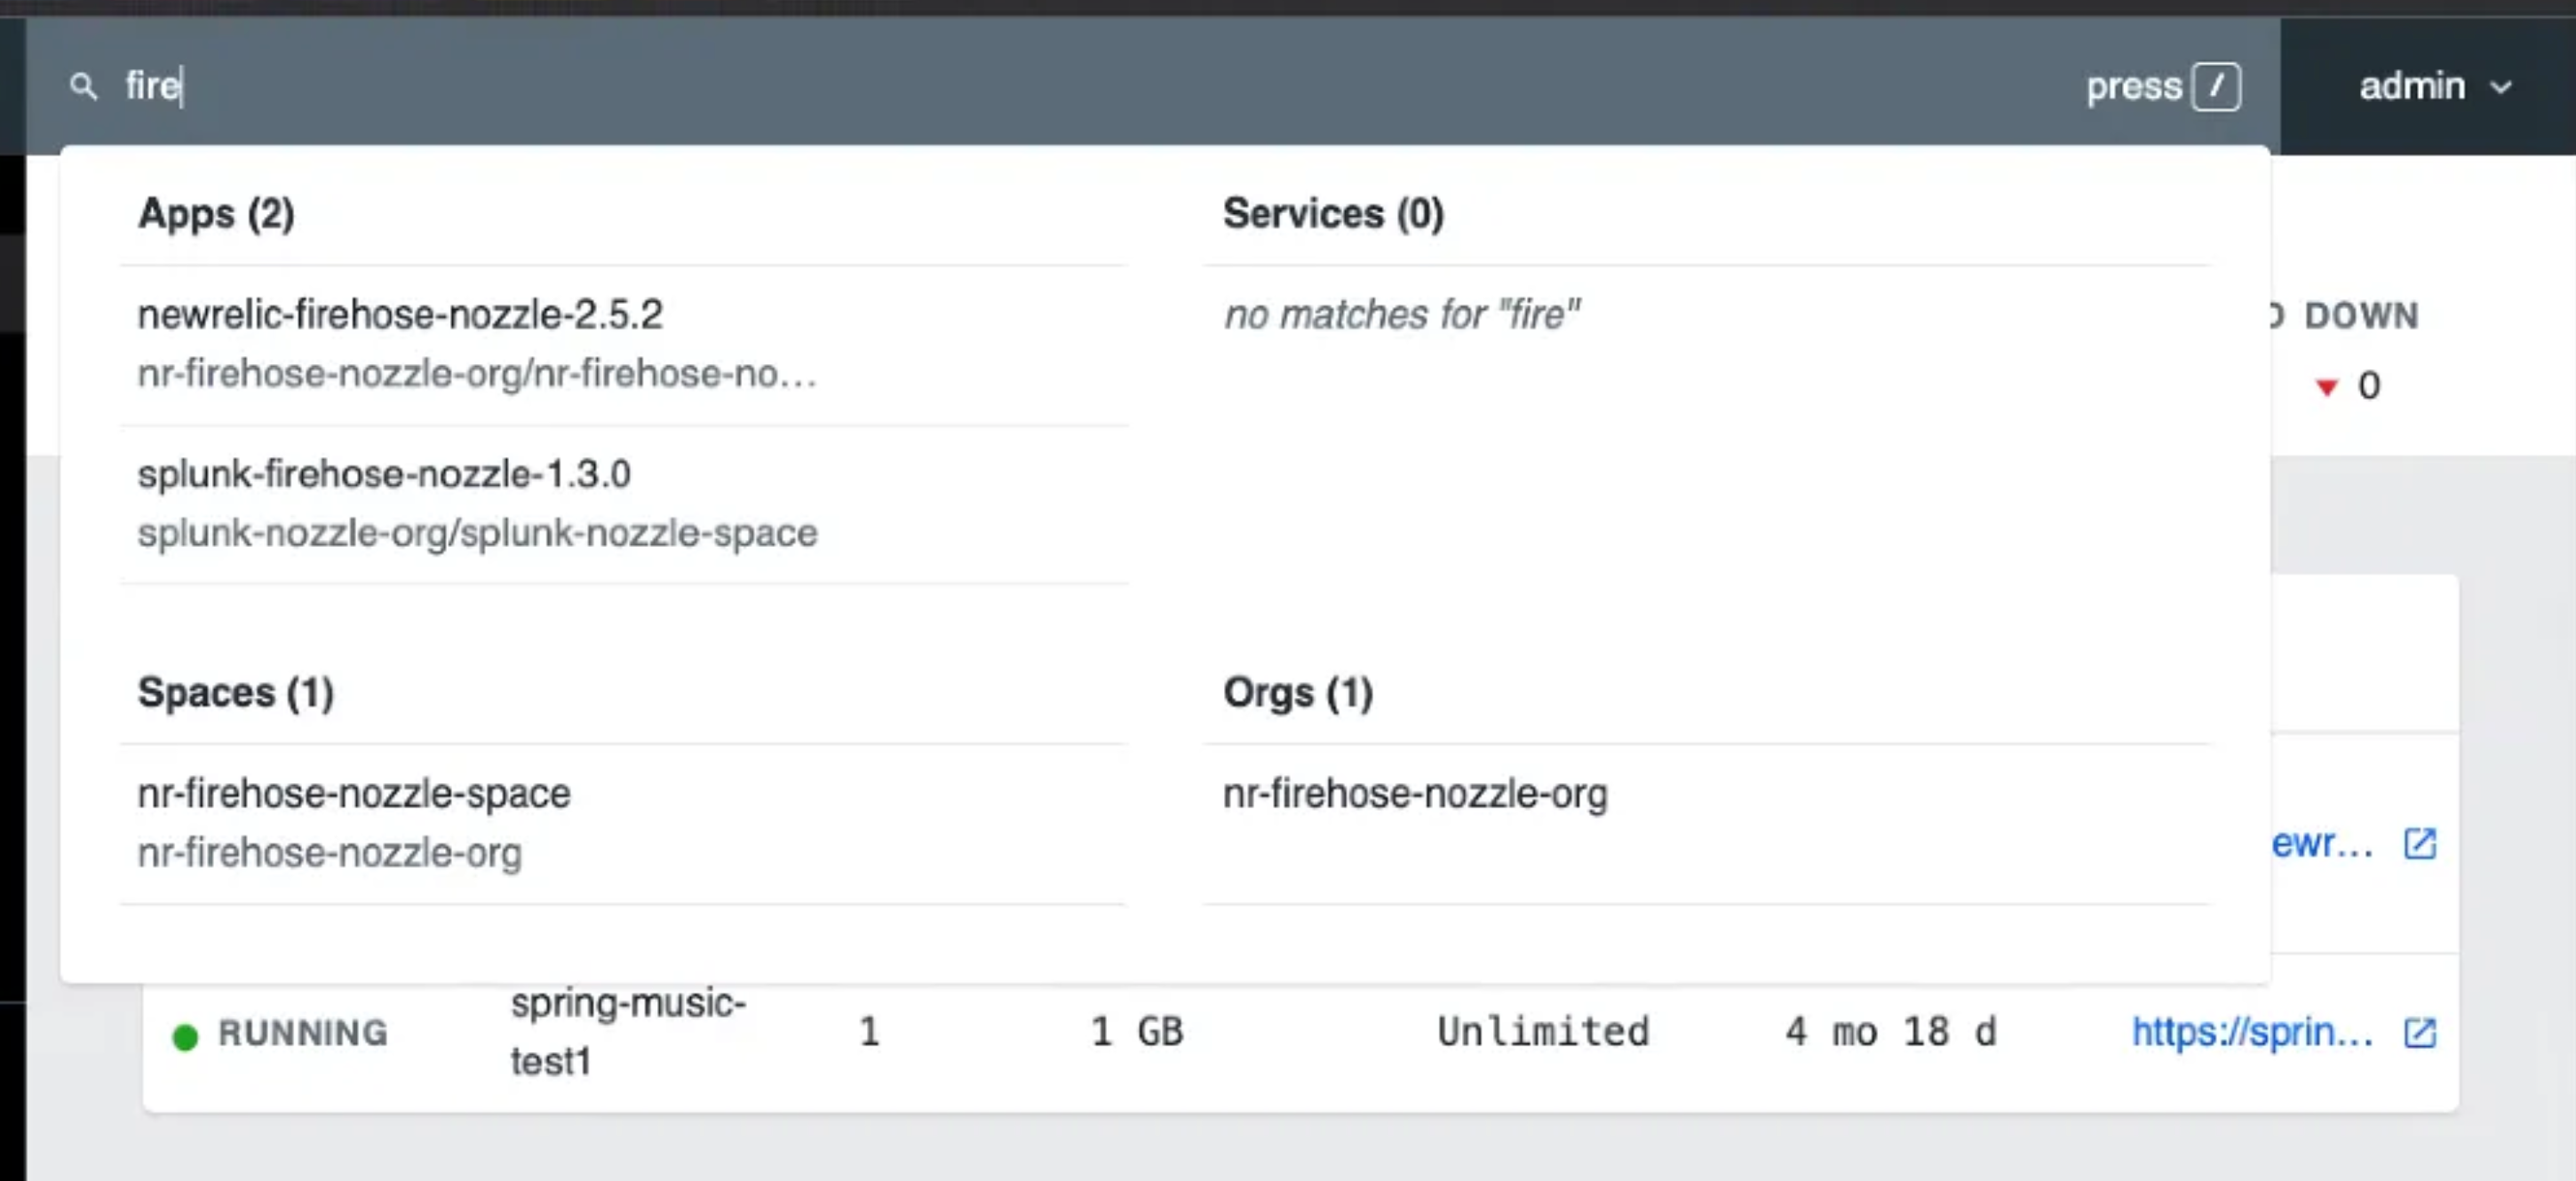Click the "Services (0)" results heading
Viewport: 2576px width, 1181px height.
(x=1333, y=213)
